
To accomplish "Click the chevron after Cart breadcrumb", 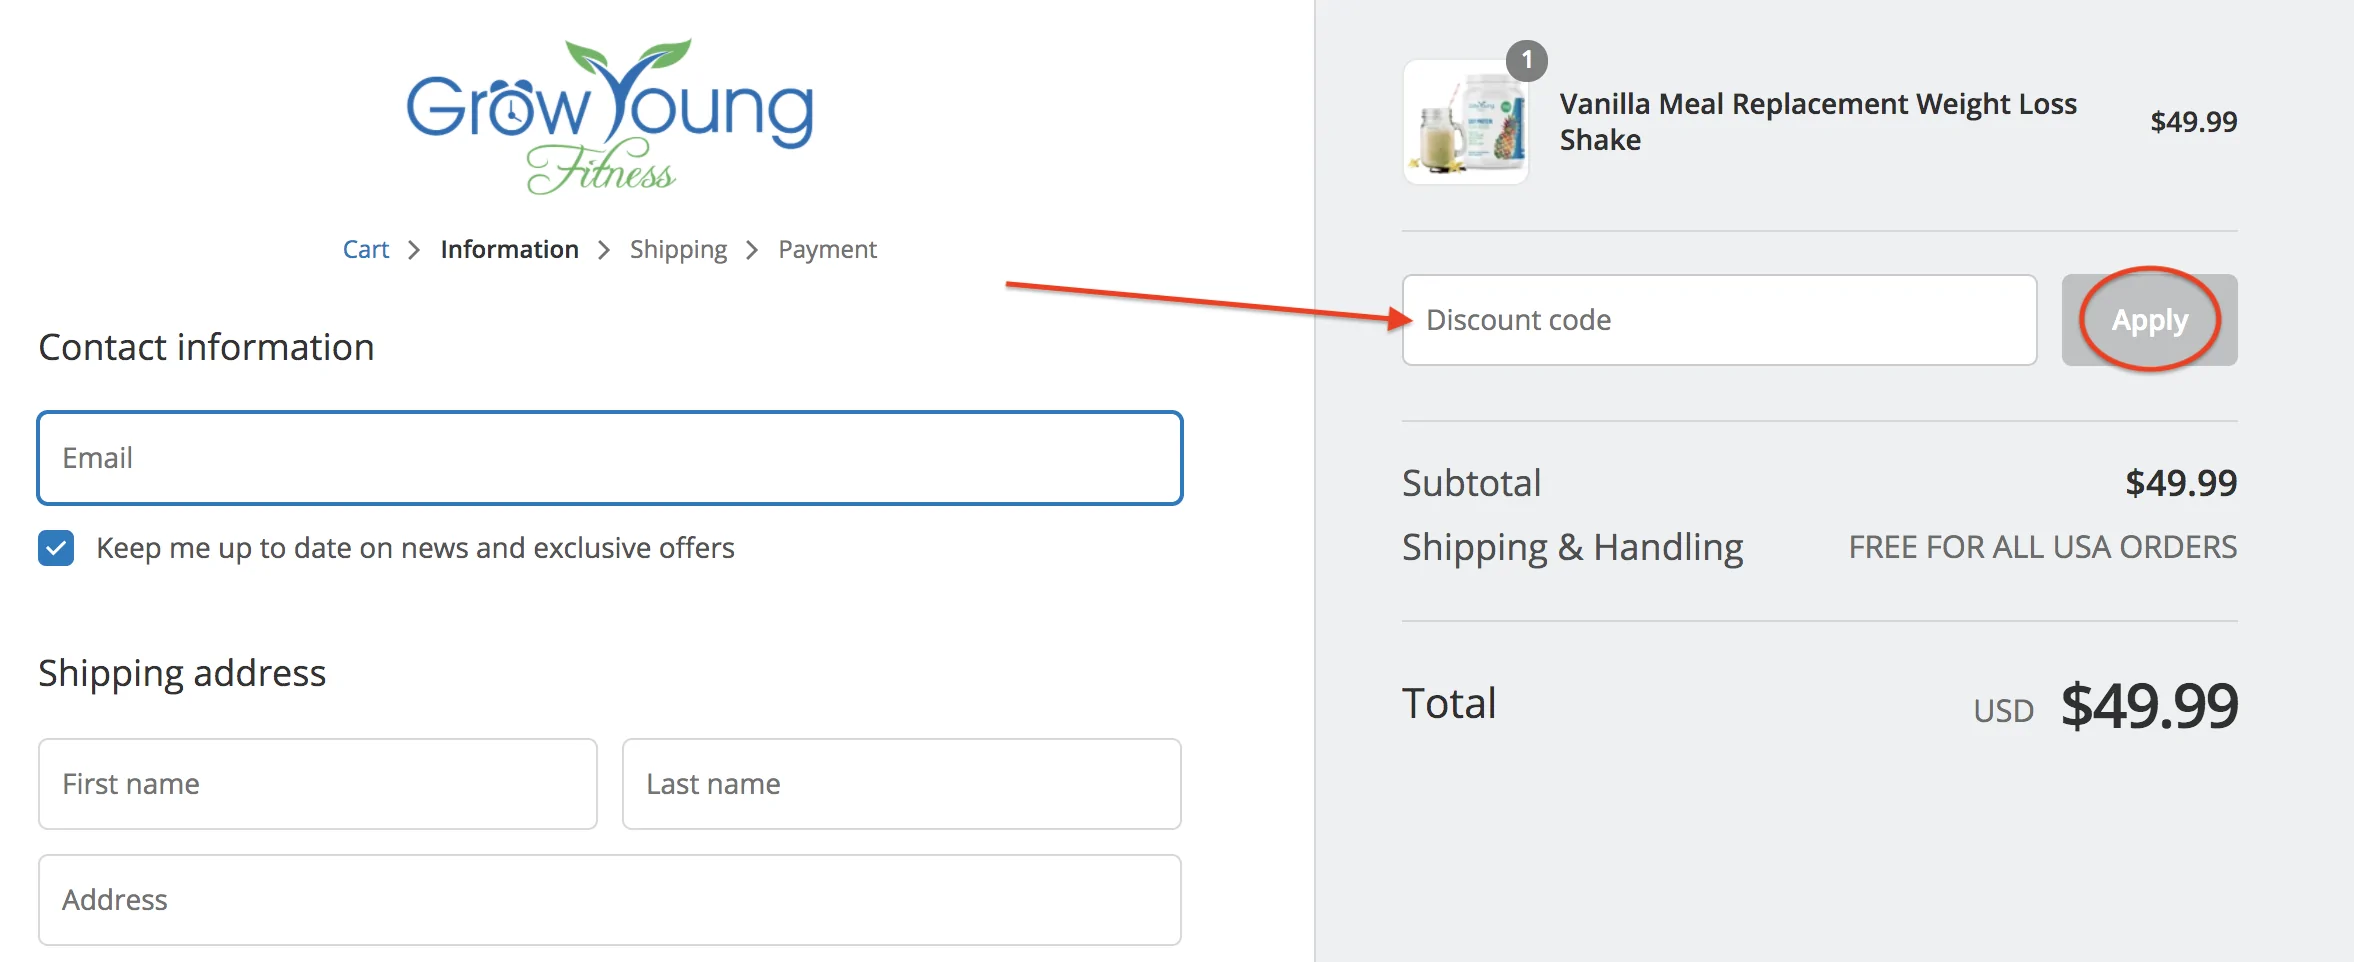I will click(x=414, y=250).
